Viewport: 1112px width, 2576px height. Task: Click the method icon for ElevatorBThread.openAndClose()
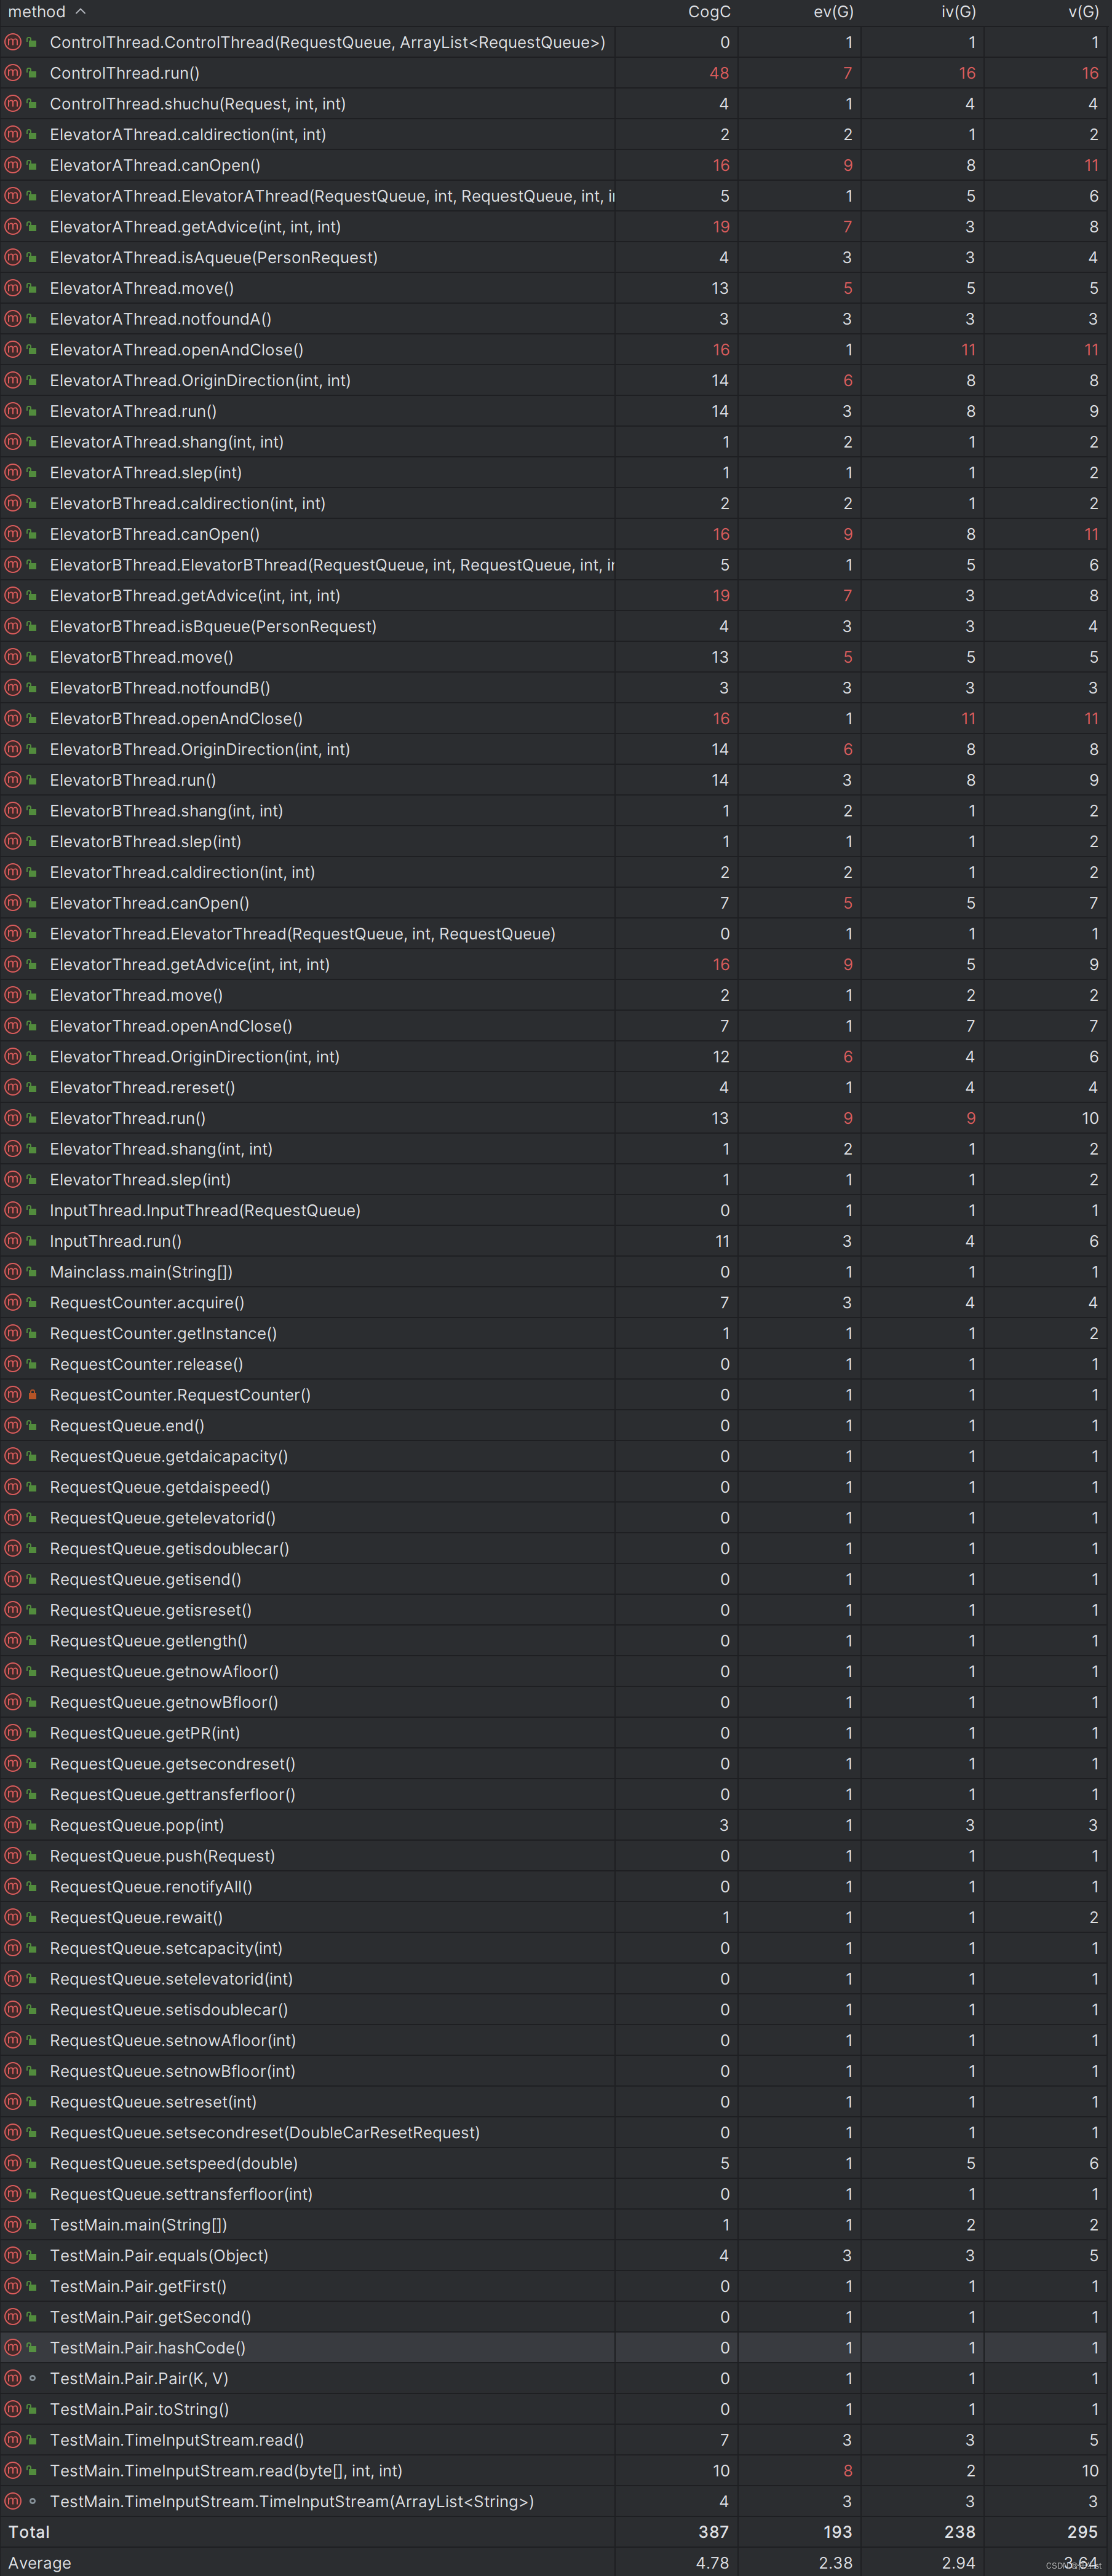[x=12, y=718]
